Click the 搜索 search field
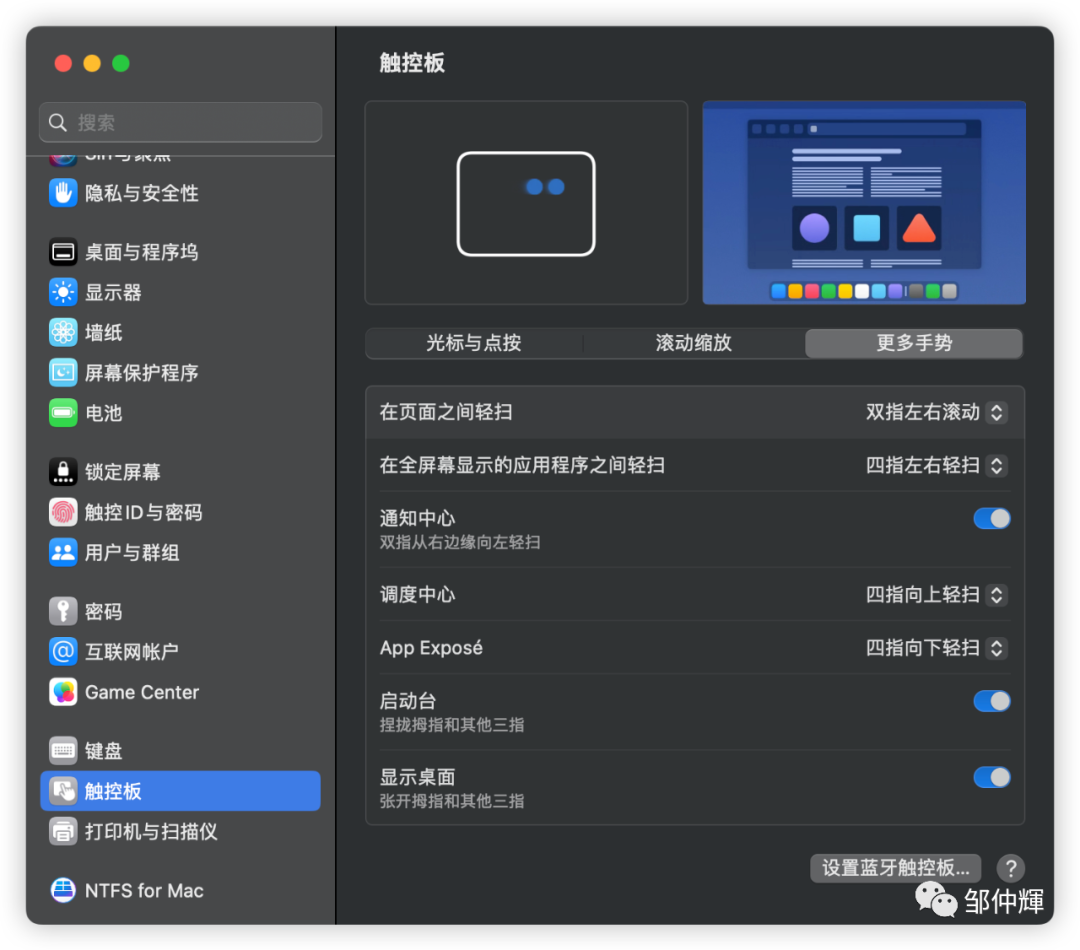1080x950 pixels. (x=180, y=123)
